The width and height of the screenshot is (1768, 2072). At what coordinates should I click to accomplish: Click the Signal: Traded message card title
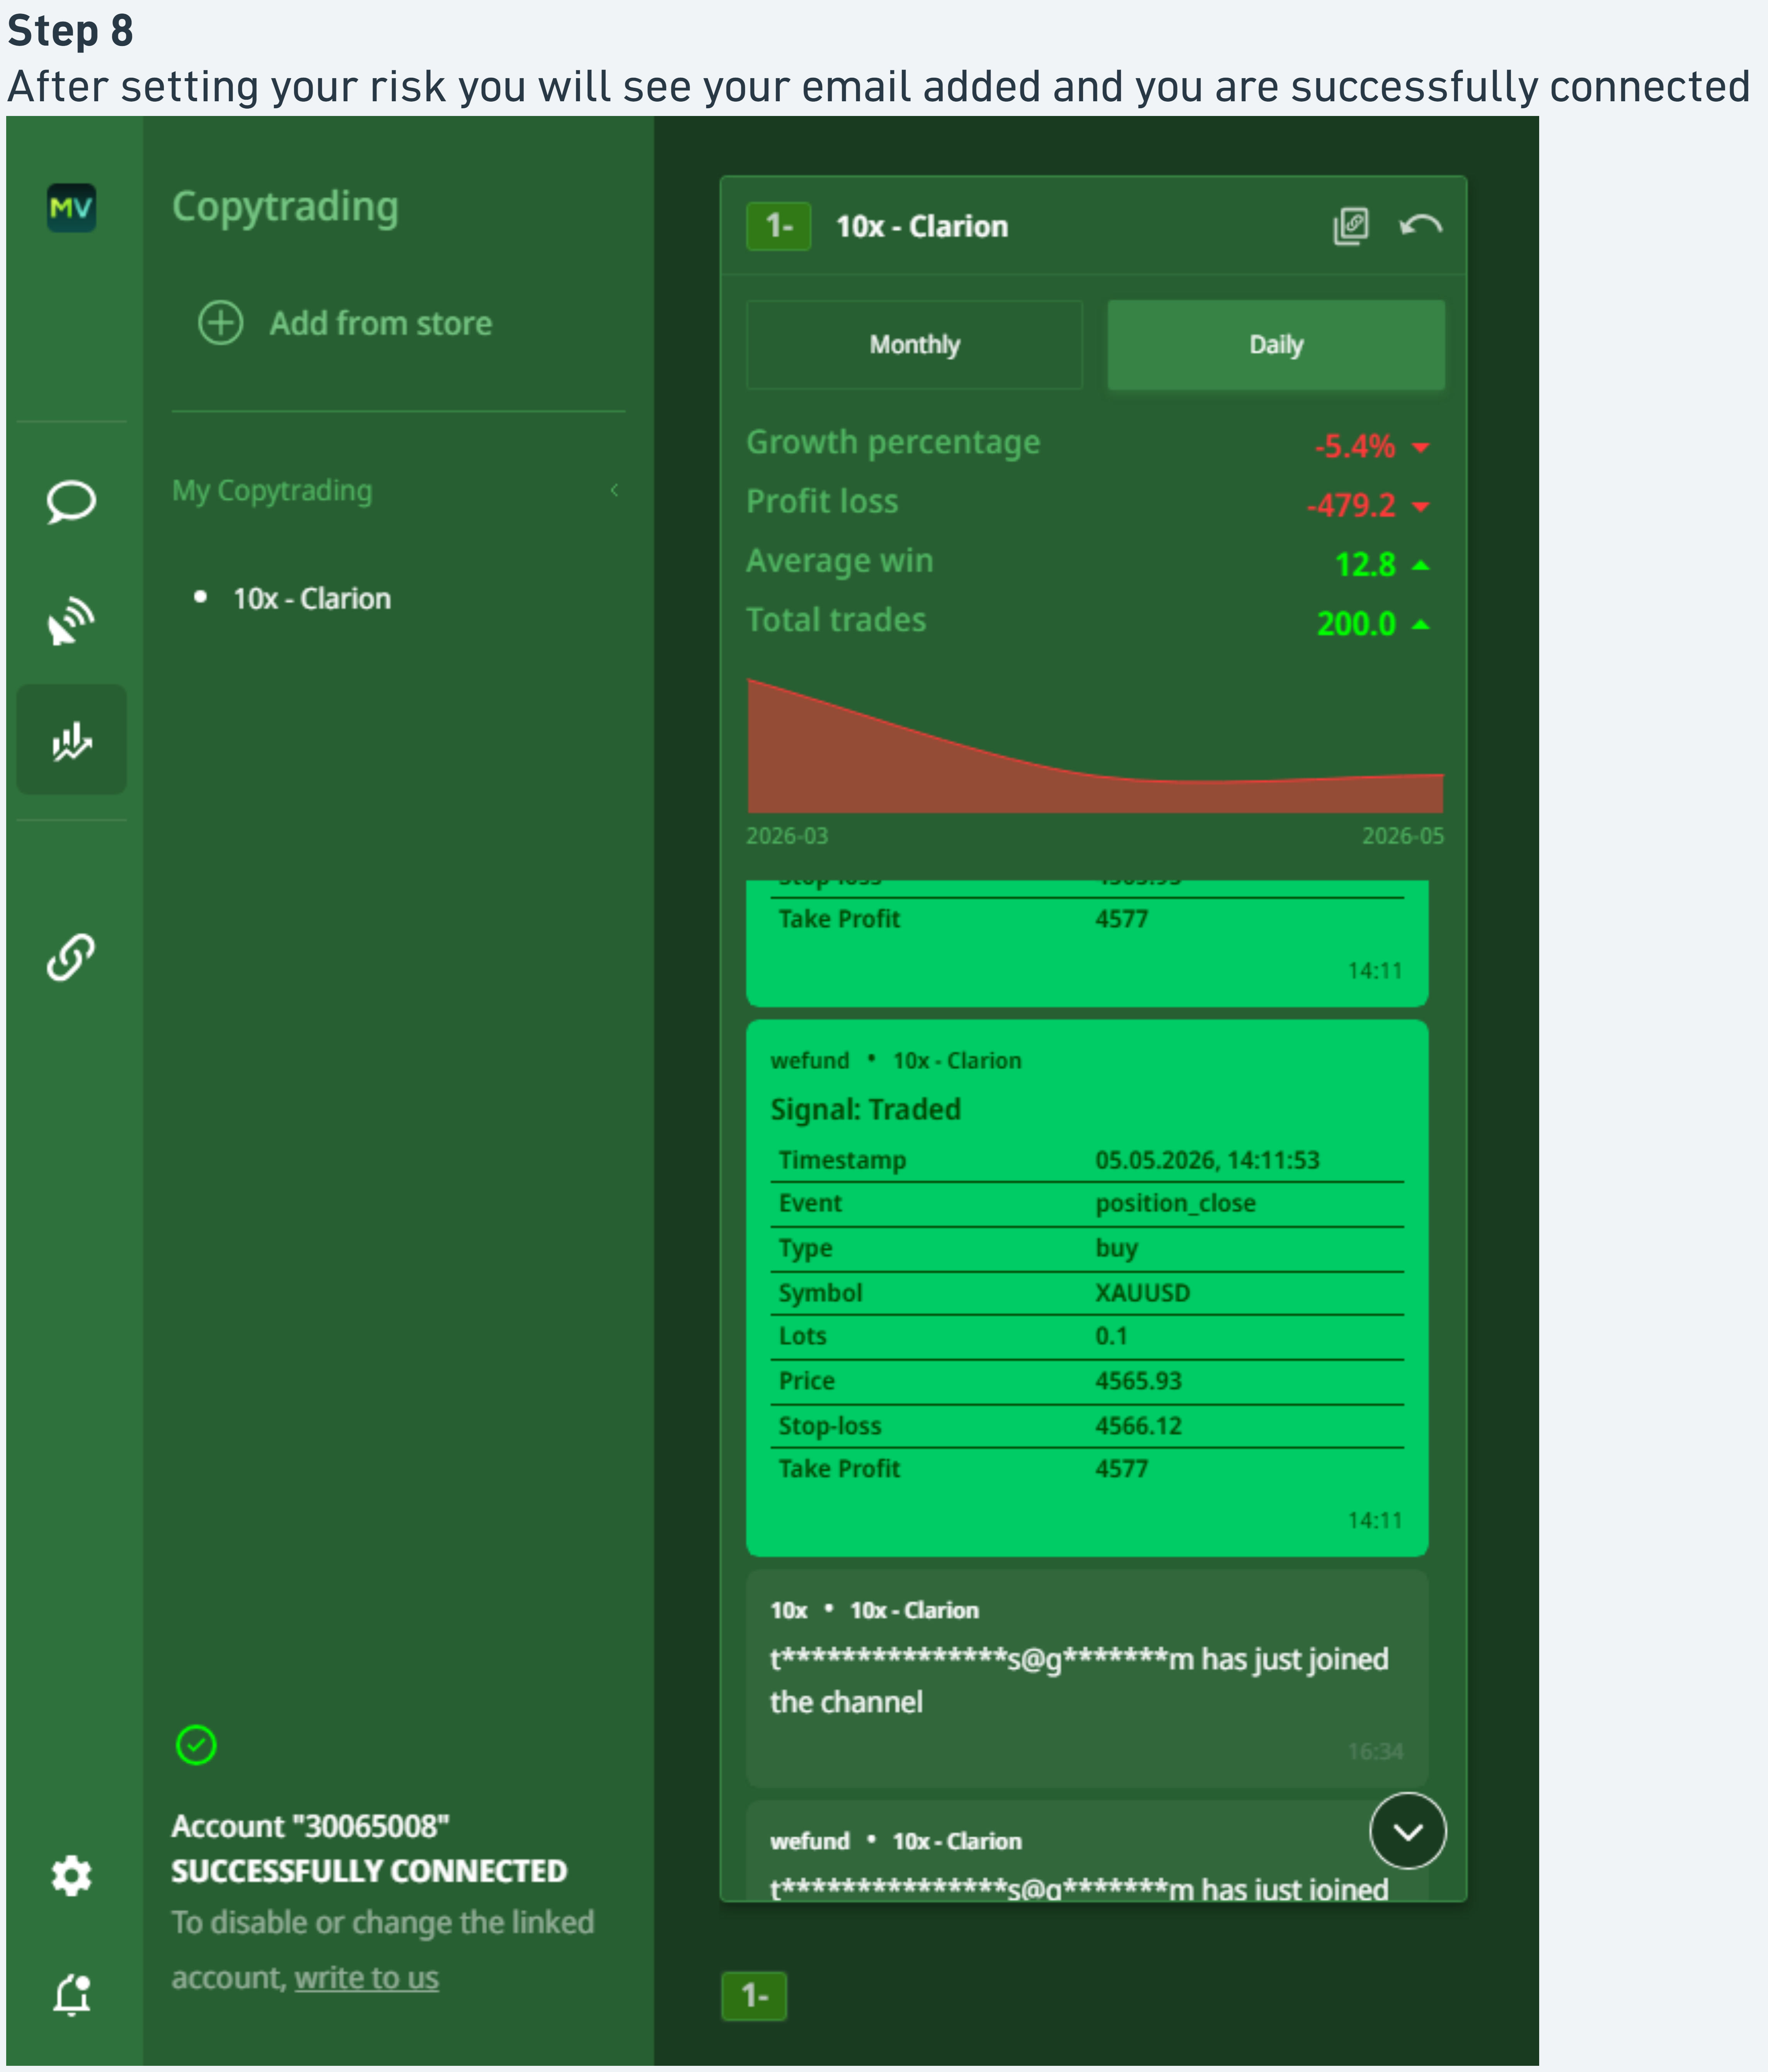click(865, 1109)
